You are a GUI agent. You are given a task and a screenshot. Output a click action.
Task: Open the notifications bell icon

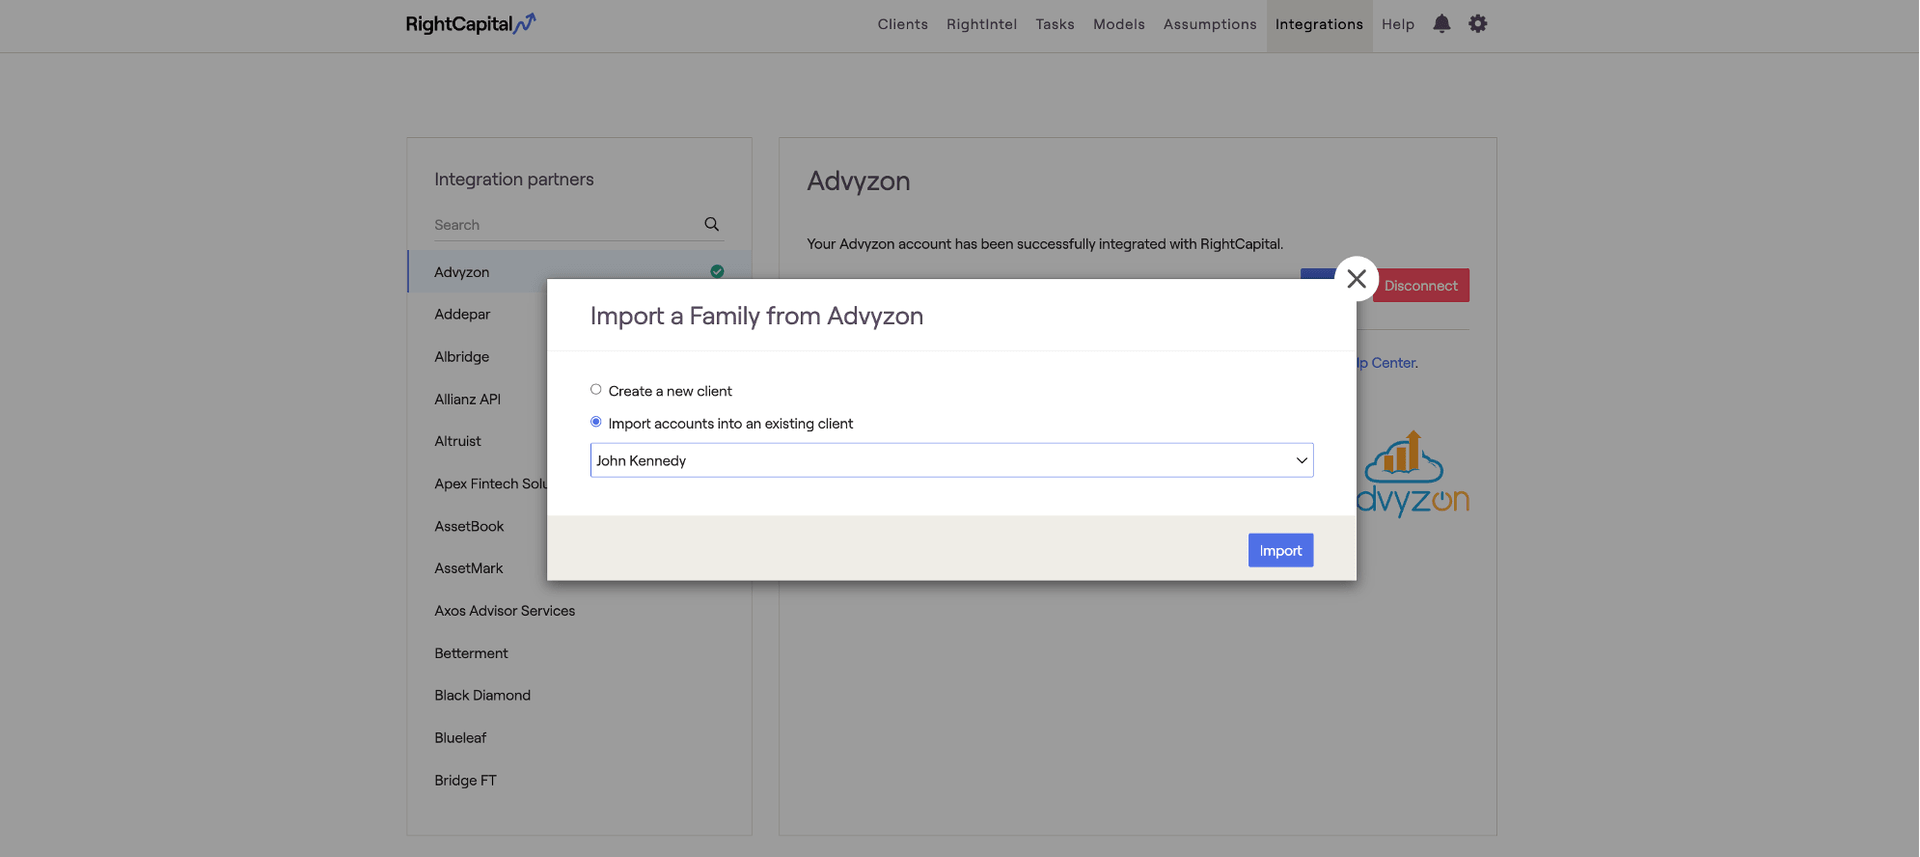[1441, 24]
